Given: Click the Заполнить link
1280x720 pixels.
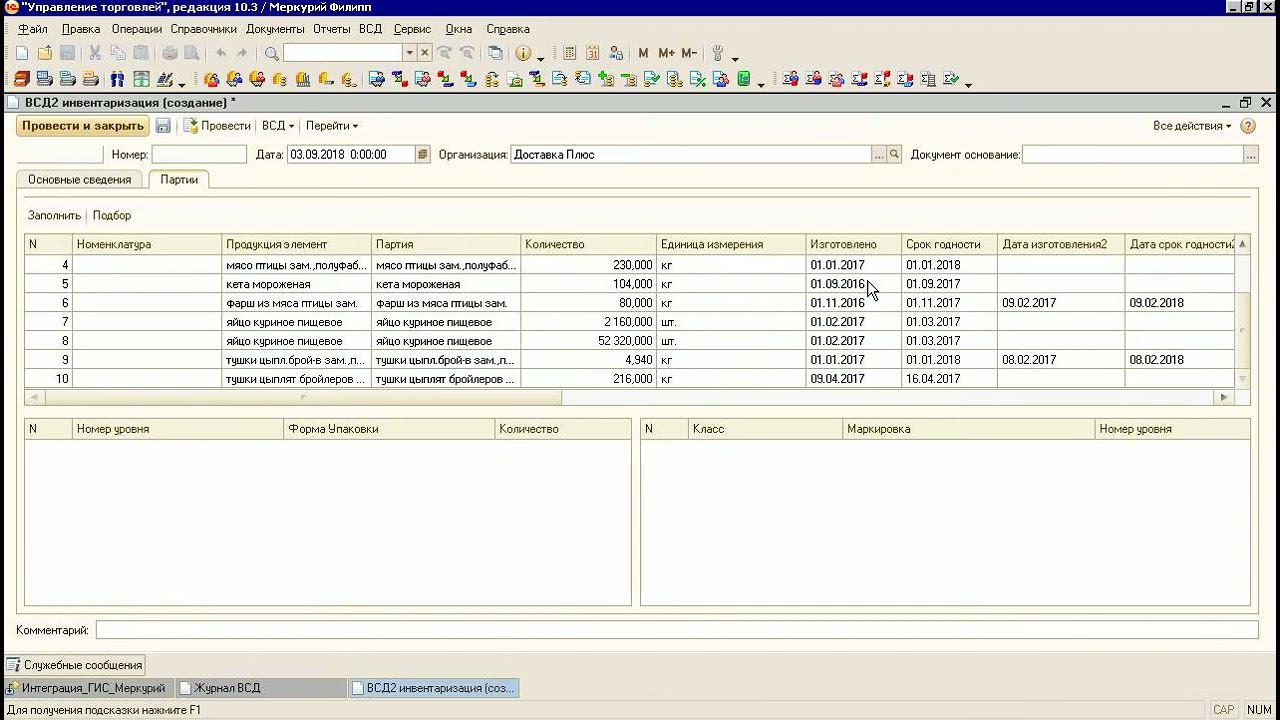Looking at the screenshot, I should 54,215.
